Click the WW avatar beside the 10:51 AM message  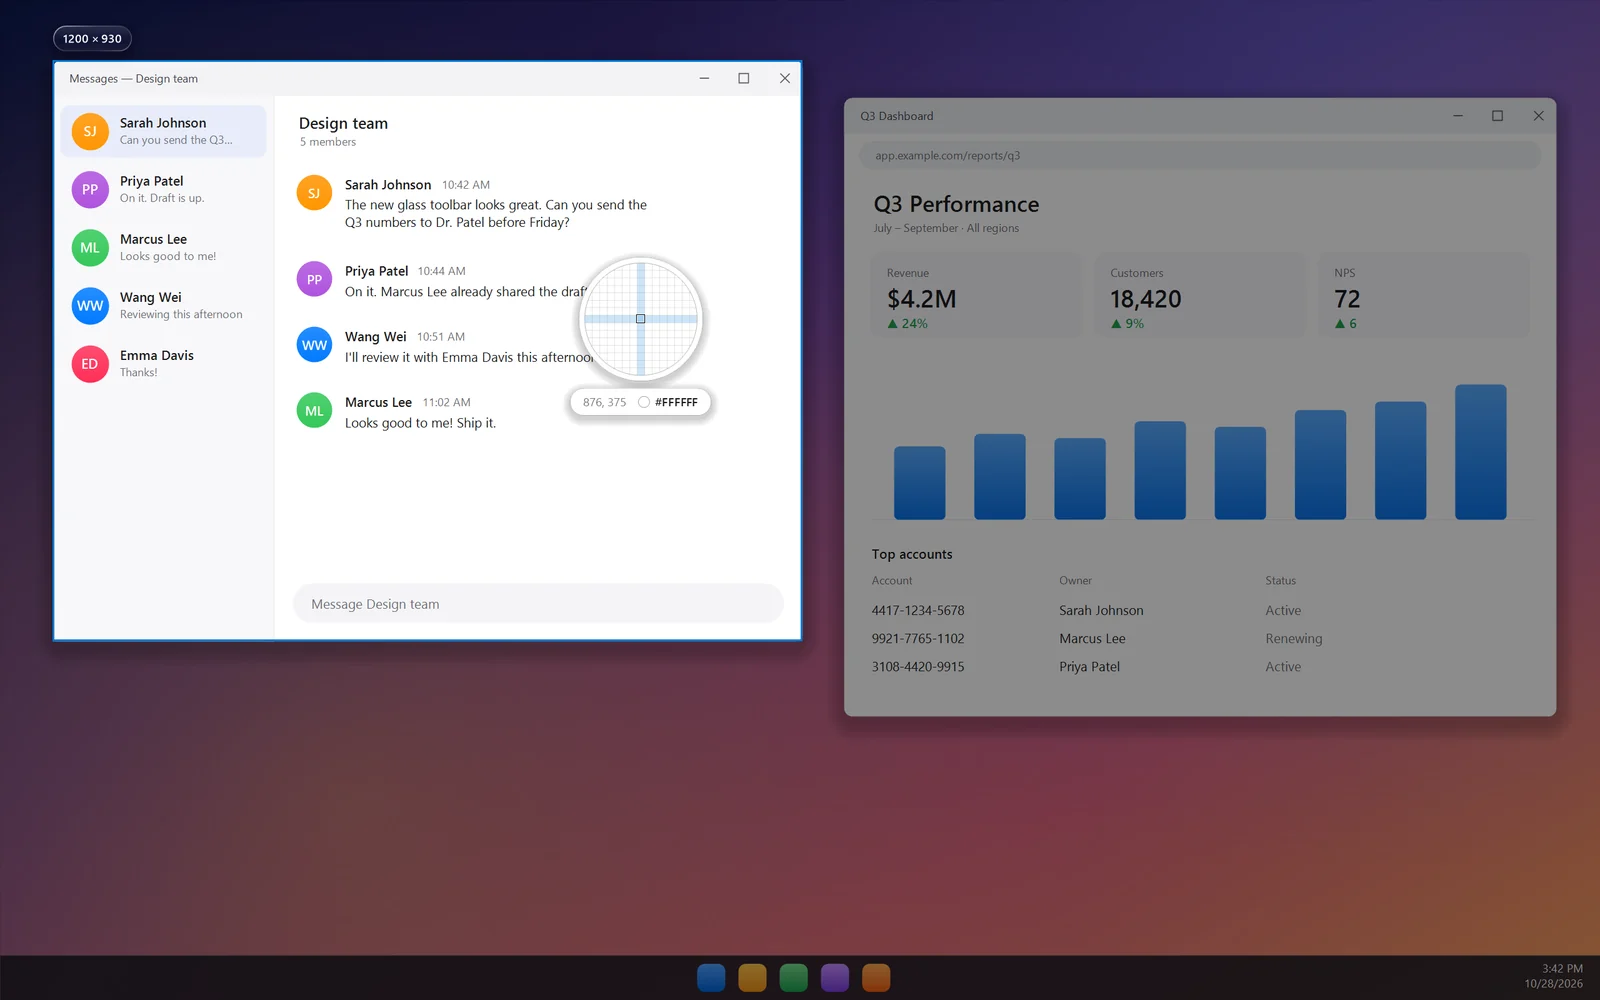click(x=314, y=345)
